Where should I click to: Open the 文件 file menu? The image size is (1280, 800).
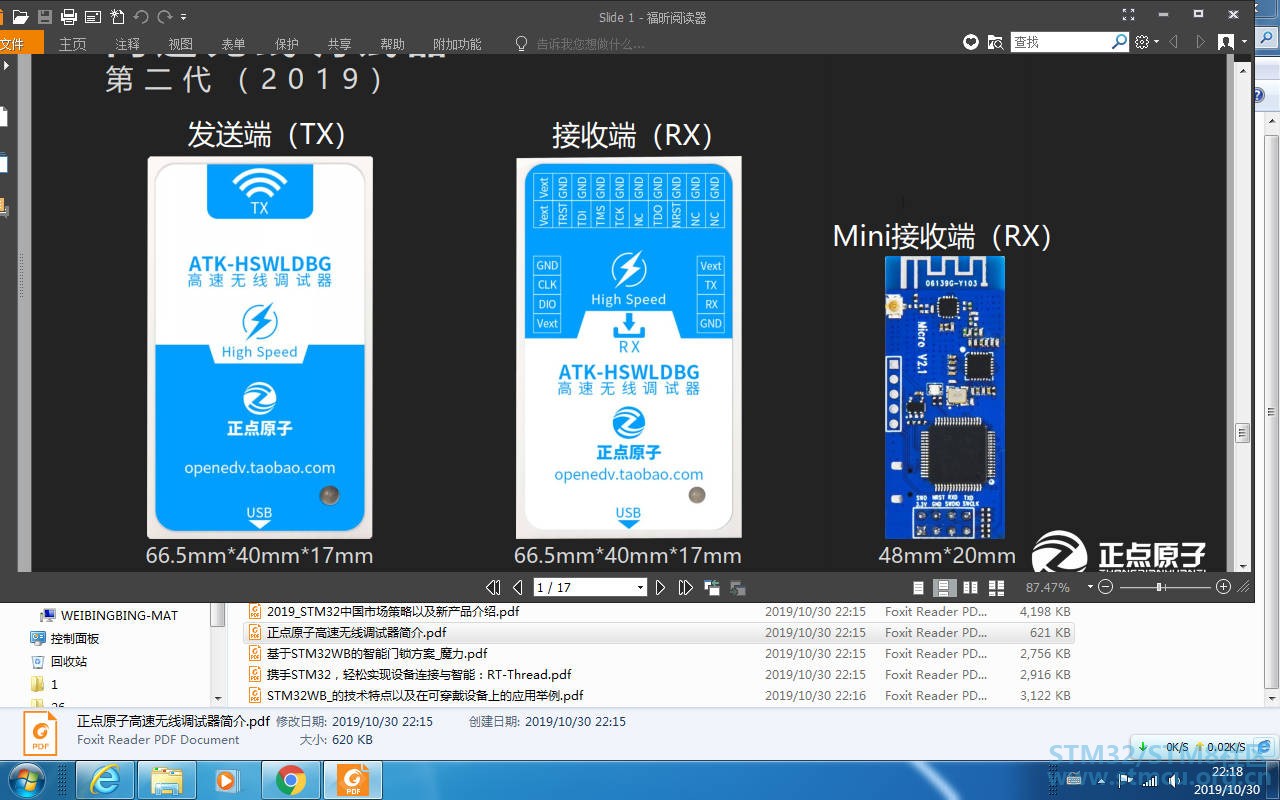[20, 43]
